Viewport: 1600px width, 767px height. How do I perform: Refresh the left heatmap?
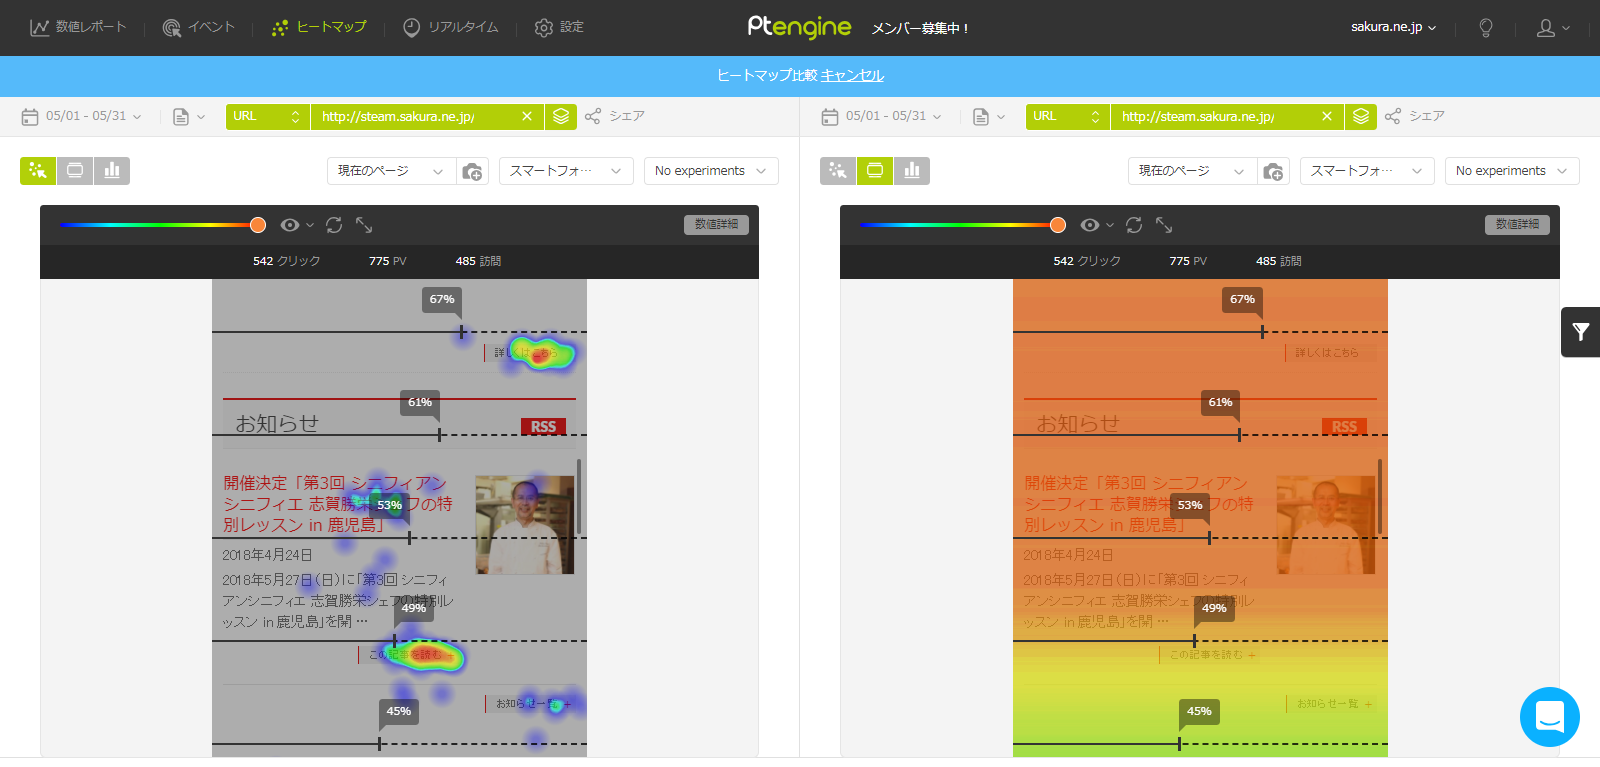point(334,225)
